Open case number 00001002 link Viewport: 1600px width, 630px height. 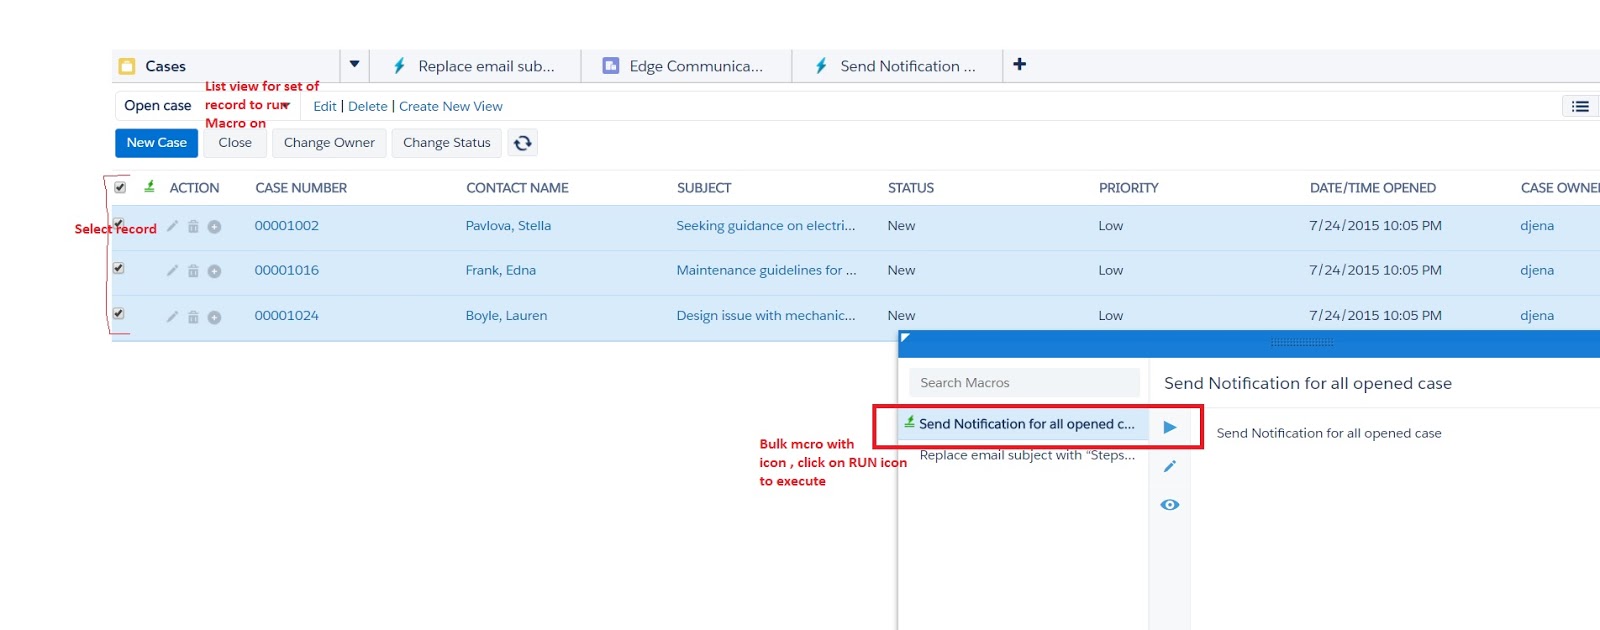[x=286, y=226]
